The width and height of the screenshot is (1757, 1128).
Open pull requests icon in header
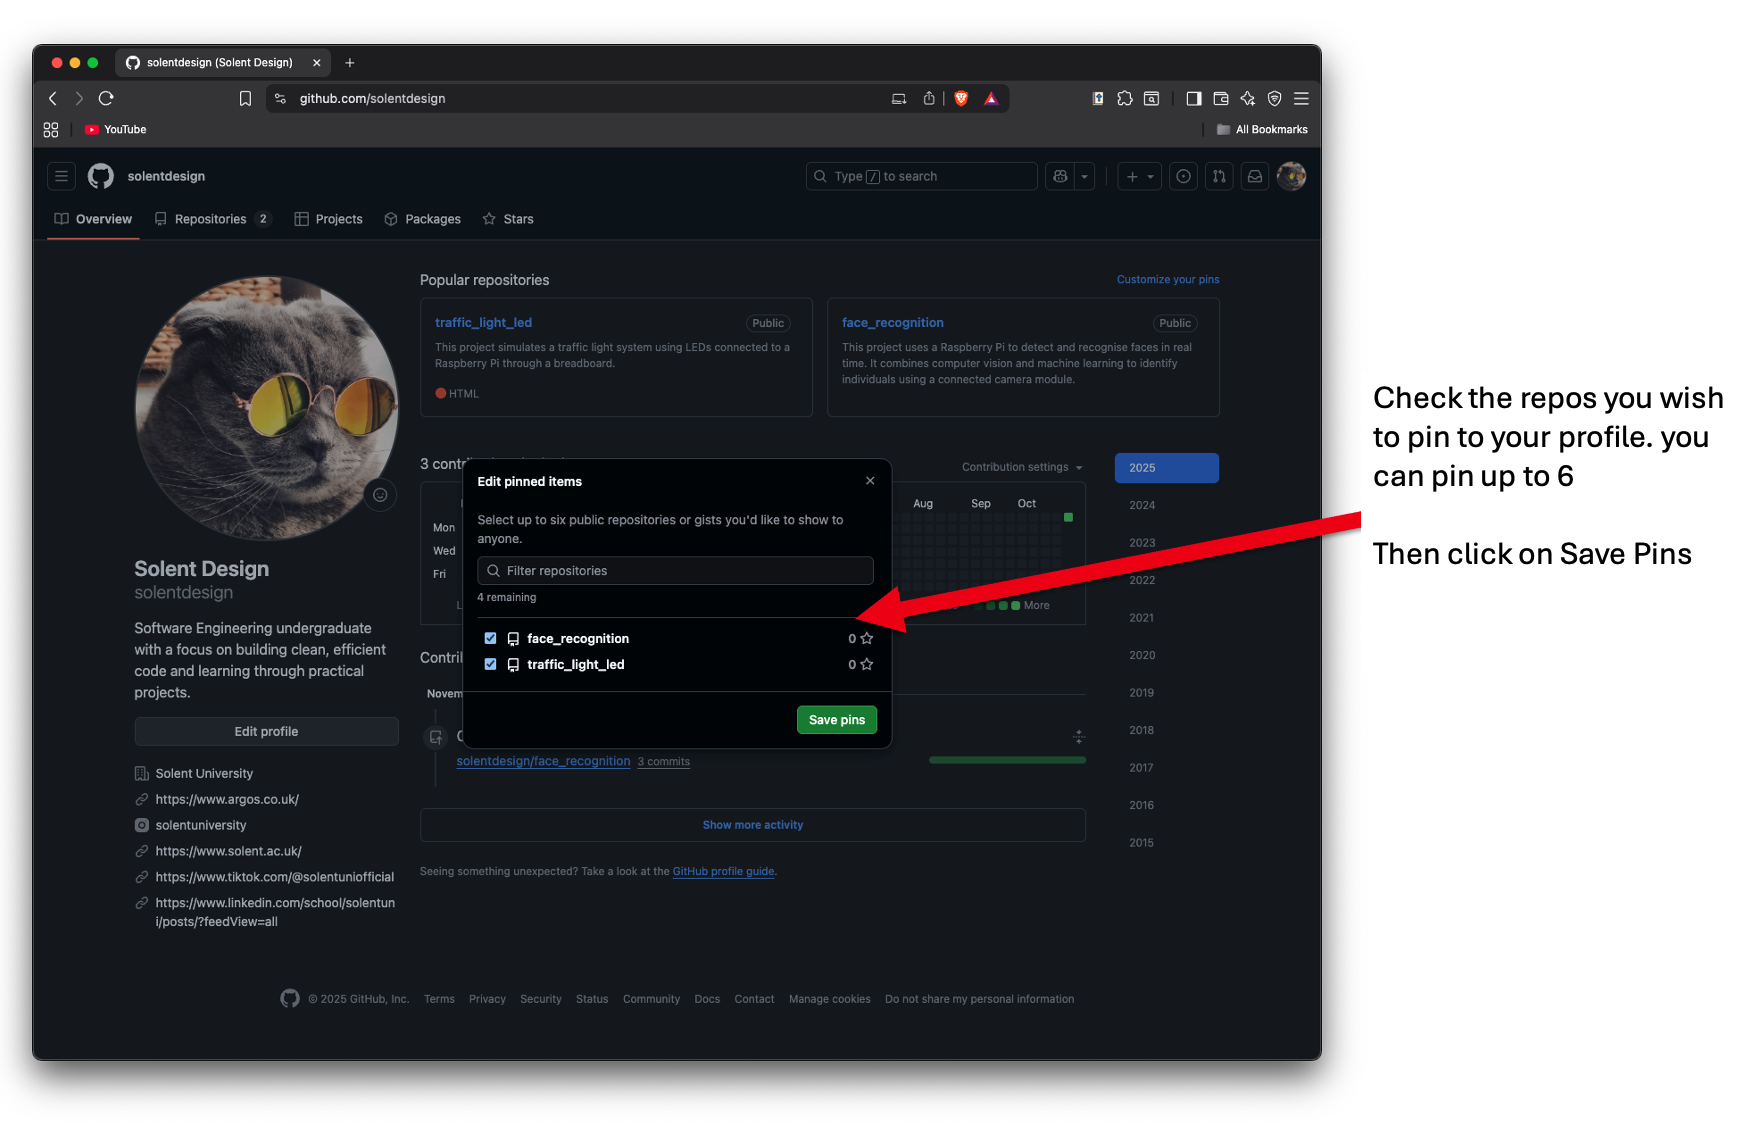pyautogui.click(x=1219, y=176)
